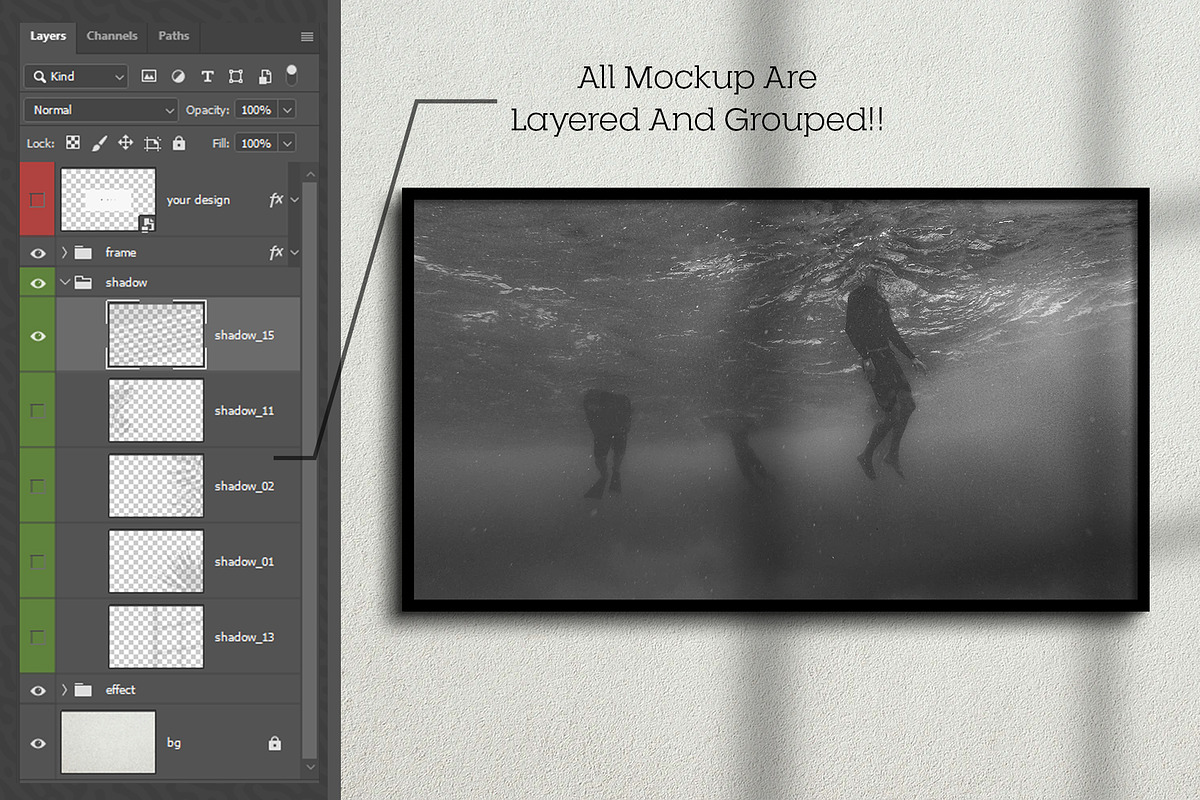
Task: Hide the effect group eye icon
Action: tap(38, 690)
